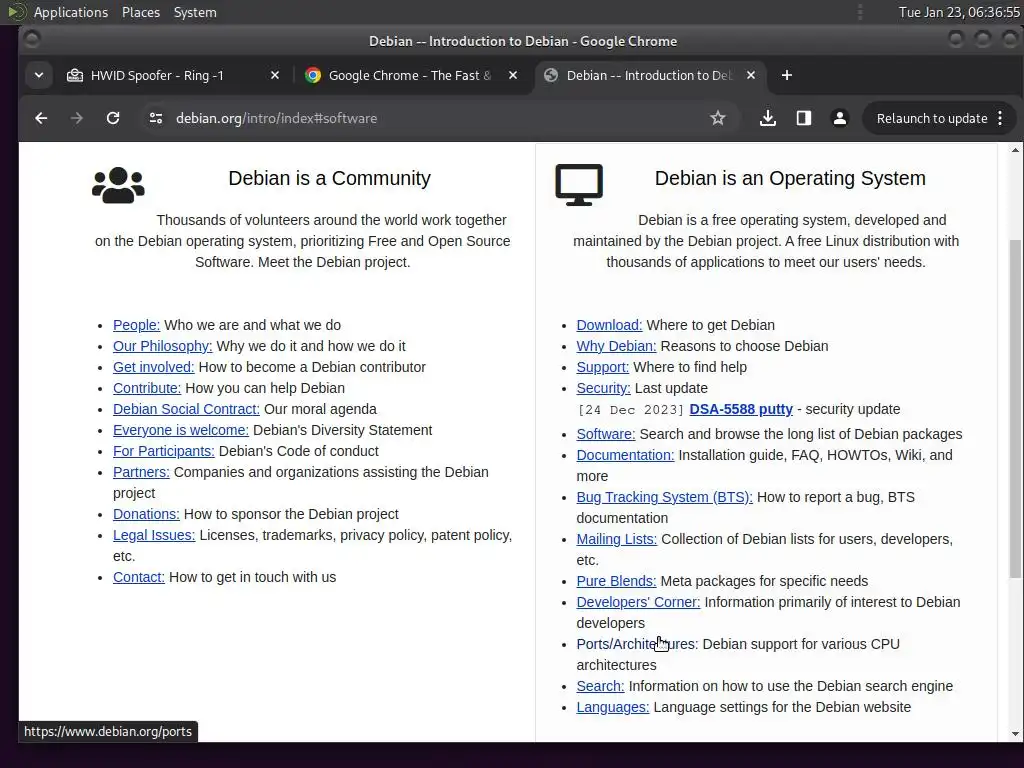Open the Pure Blends link

[x=616, y=581]
